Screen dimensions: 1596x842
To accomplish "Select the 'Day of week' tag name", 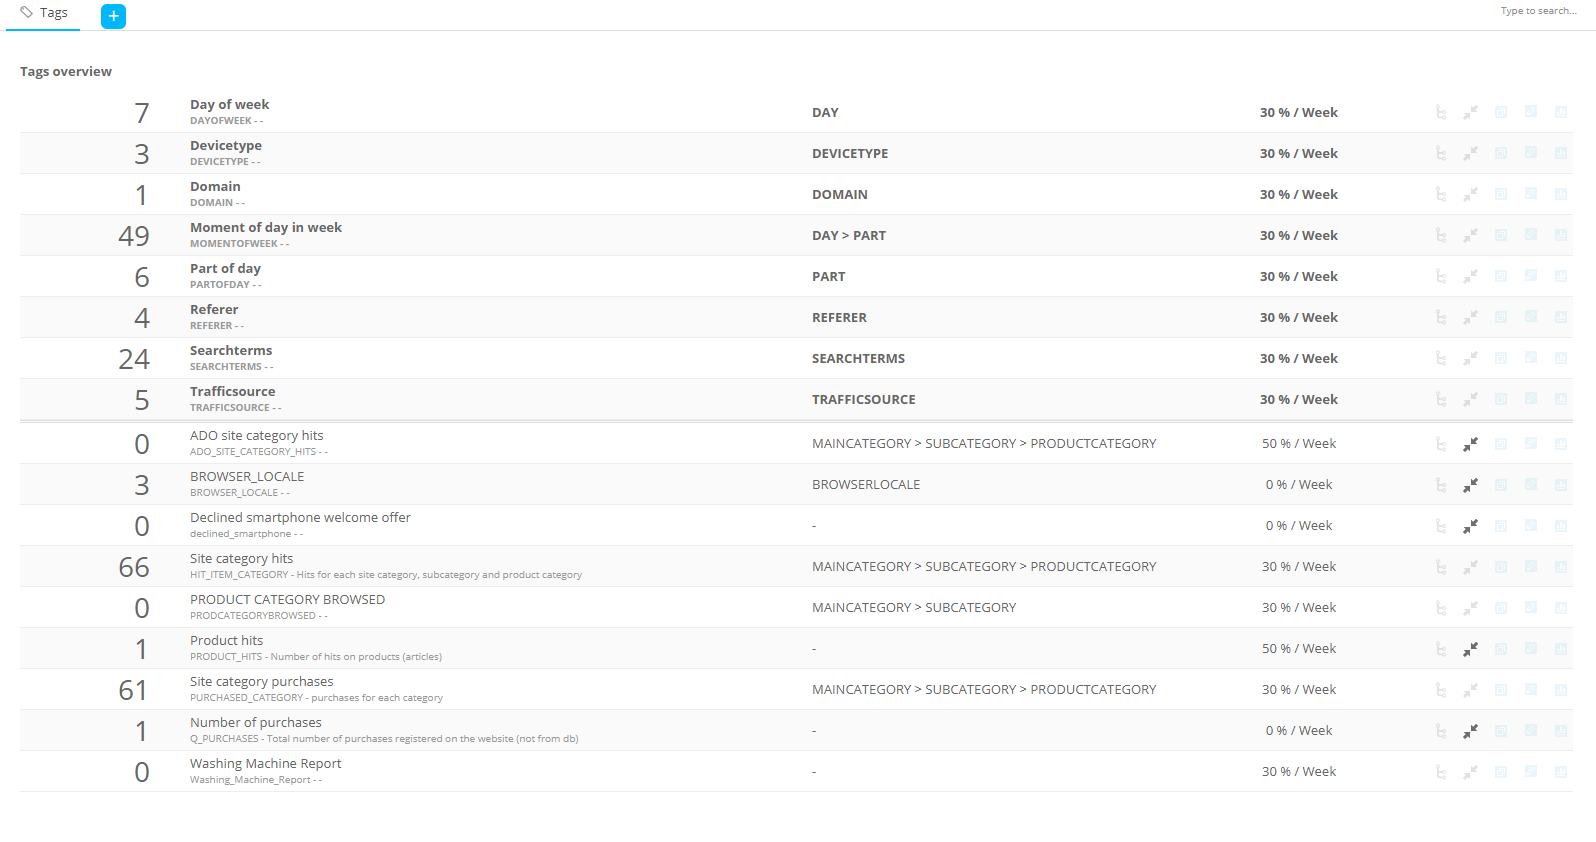I will point(229,104).
